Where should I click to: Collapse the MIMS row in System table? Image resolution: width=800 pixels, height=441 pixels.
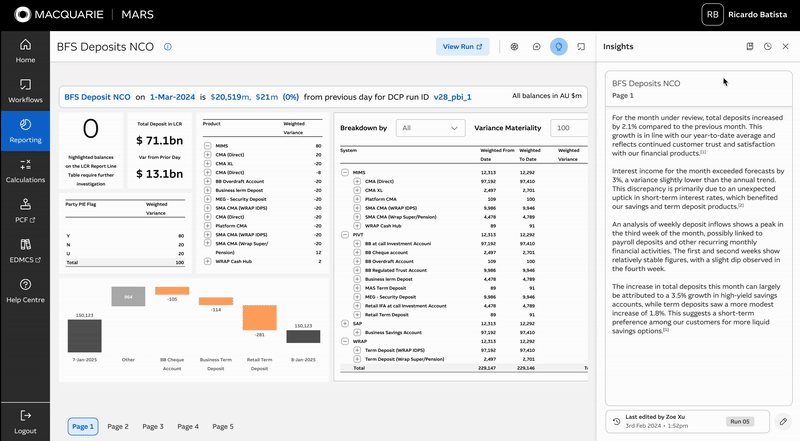(345, 173)
